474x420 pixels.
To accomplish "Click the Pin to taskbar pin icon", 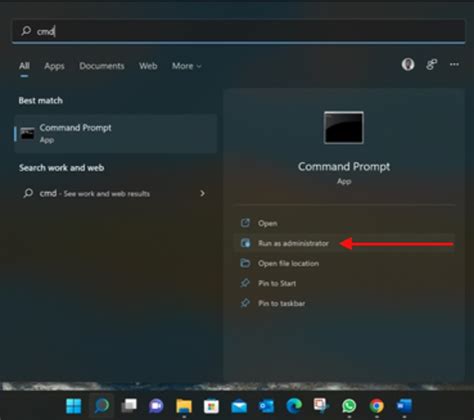I will (245, 303).
